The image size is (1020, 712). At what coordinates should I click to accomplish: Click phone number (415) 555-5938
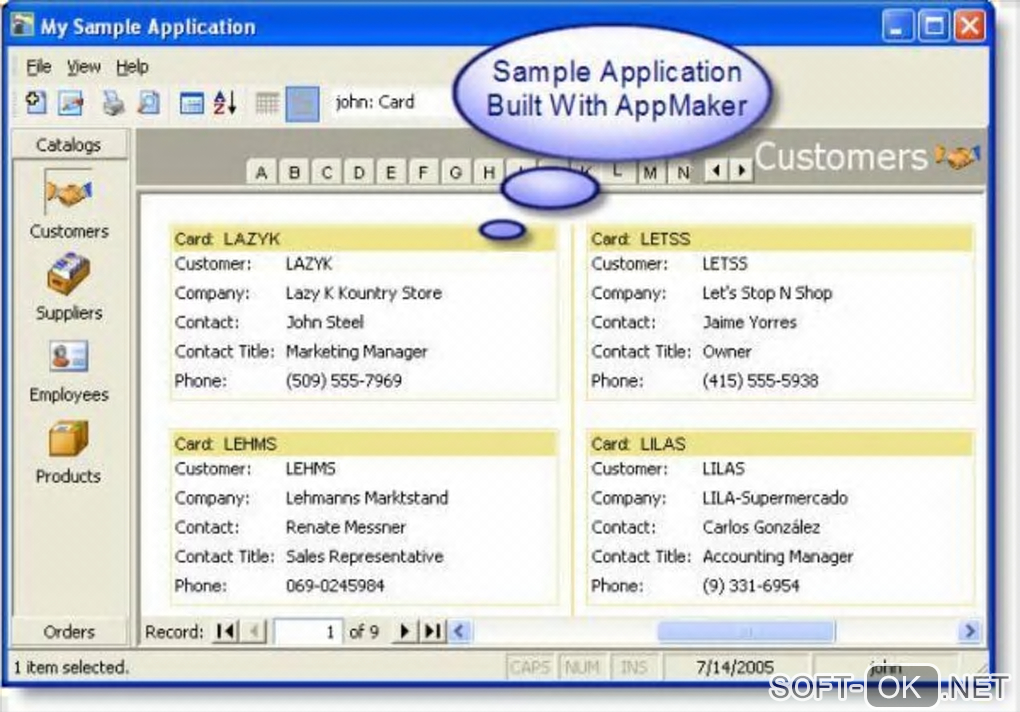(x=760, y=380)
